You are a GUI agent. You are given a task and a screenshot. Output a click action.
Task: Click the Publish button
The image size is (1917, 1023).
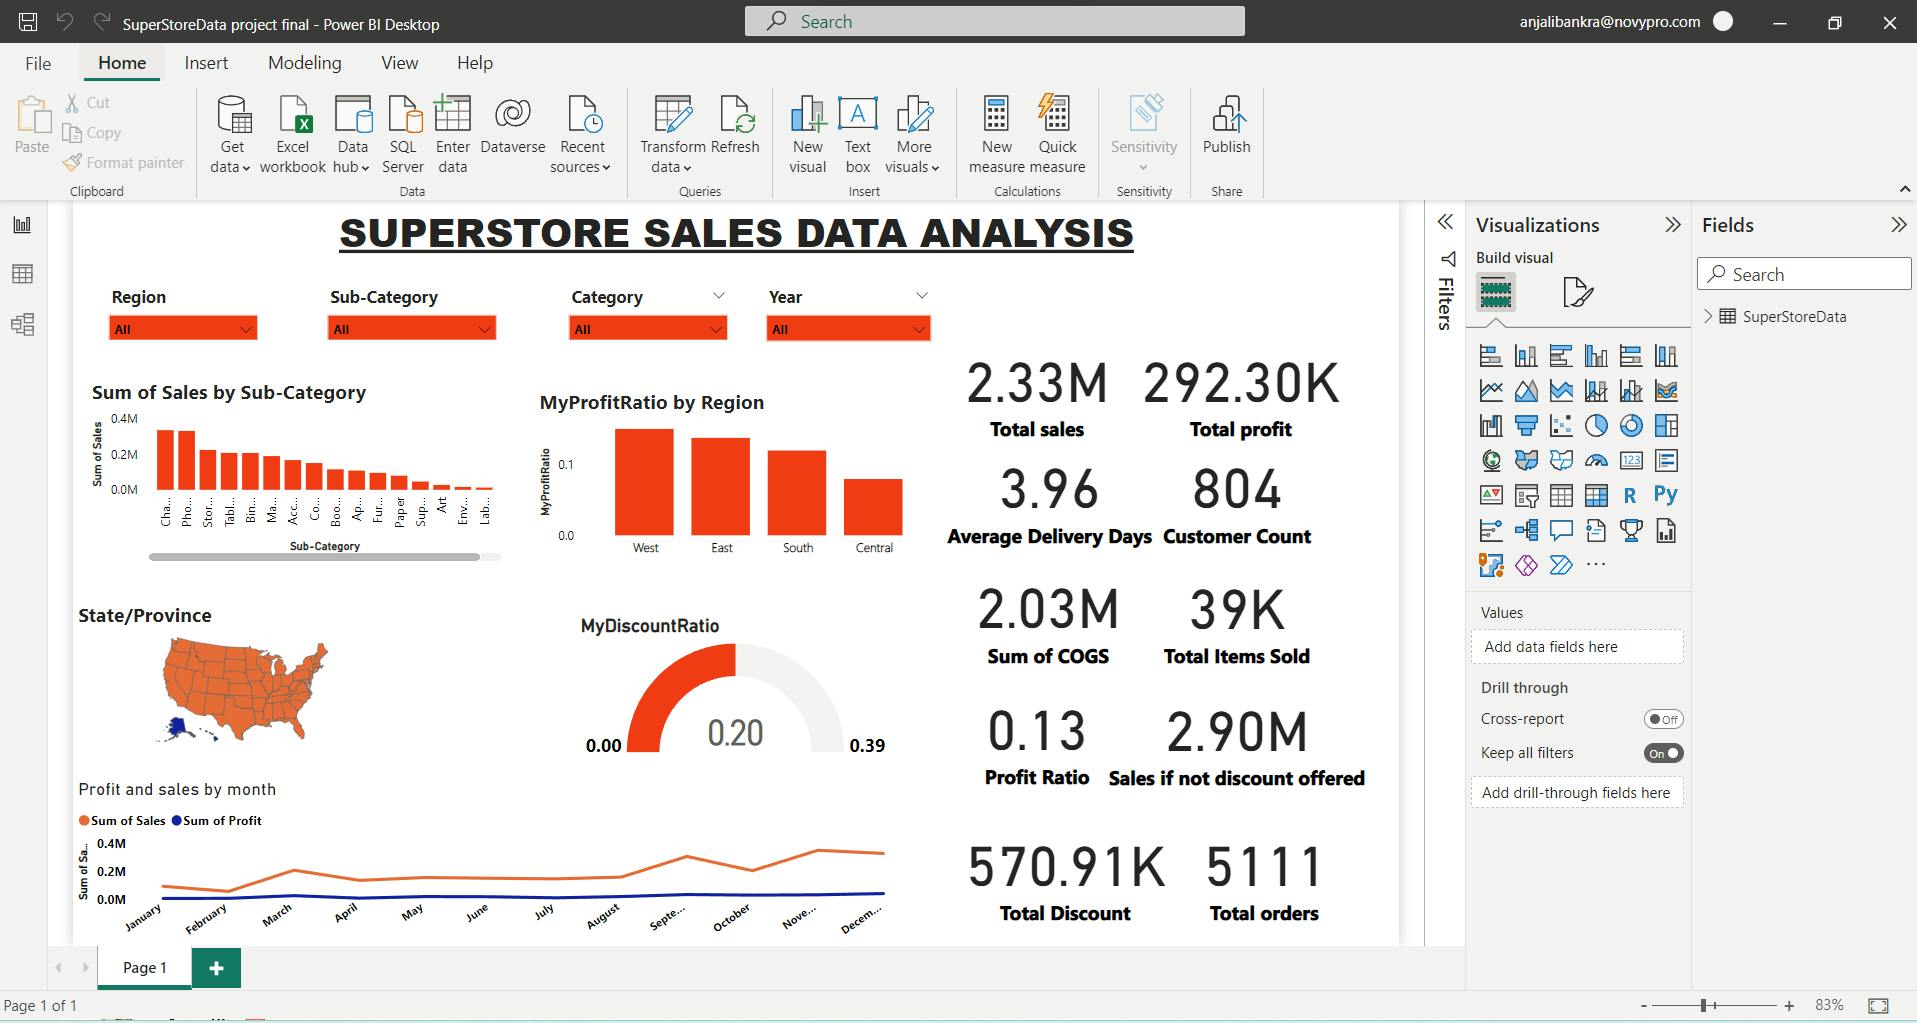pos(1226,132)
